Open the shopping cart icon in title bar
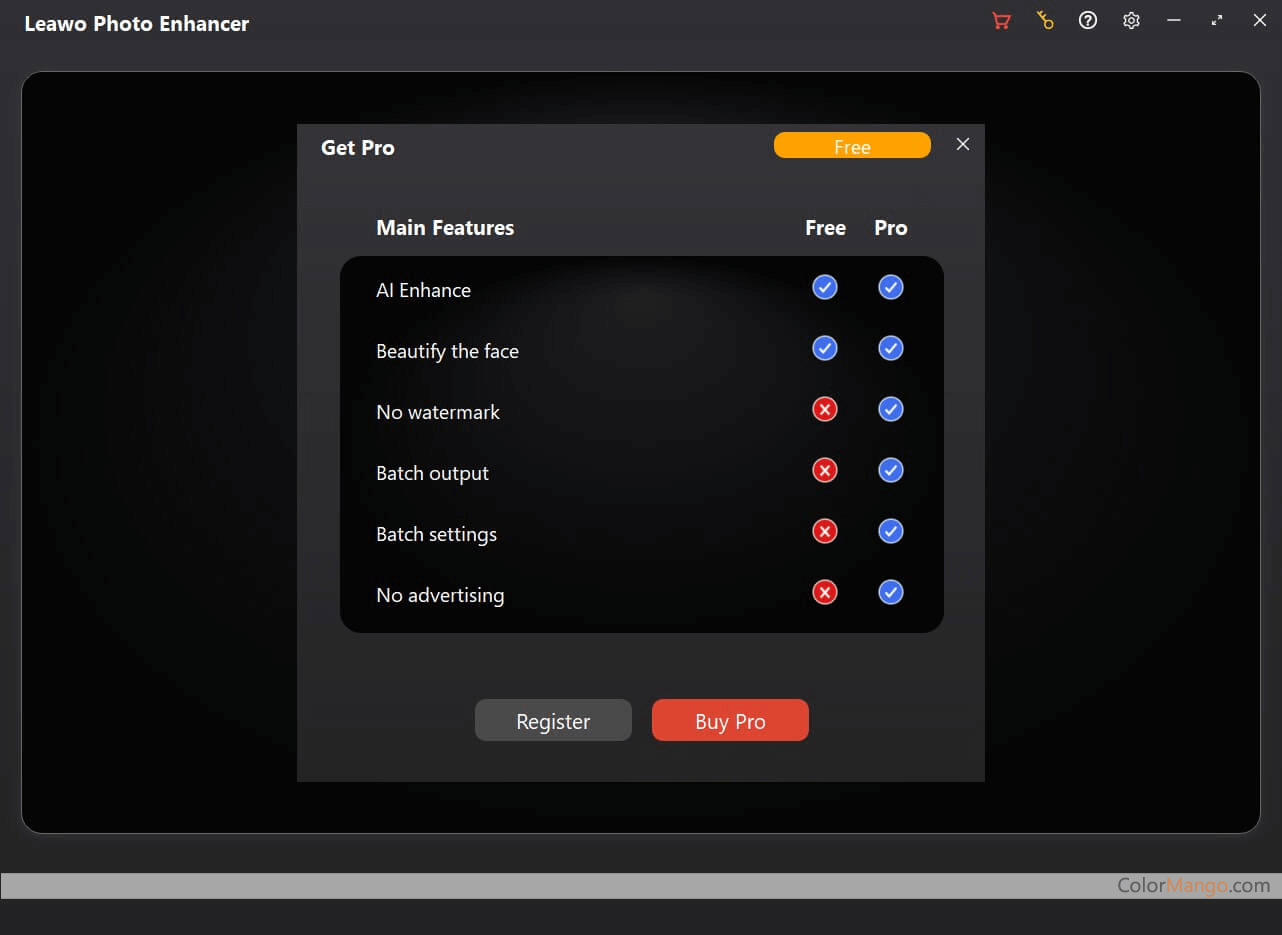The height and width of the screenshot is (935, 1282). [x=1001, y=21]
